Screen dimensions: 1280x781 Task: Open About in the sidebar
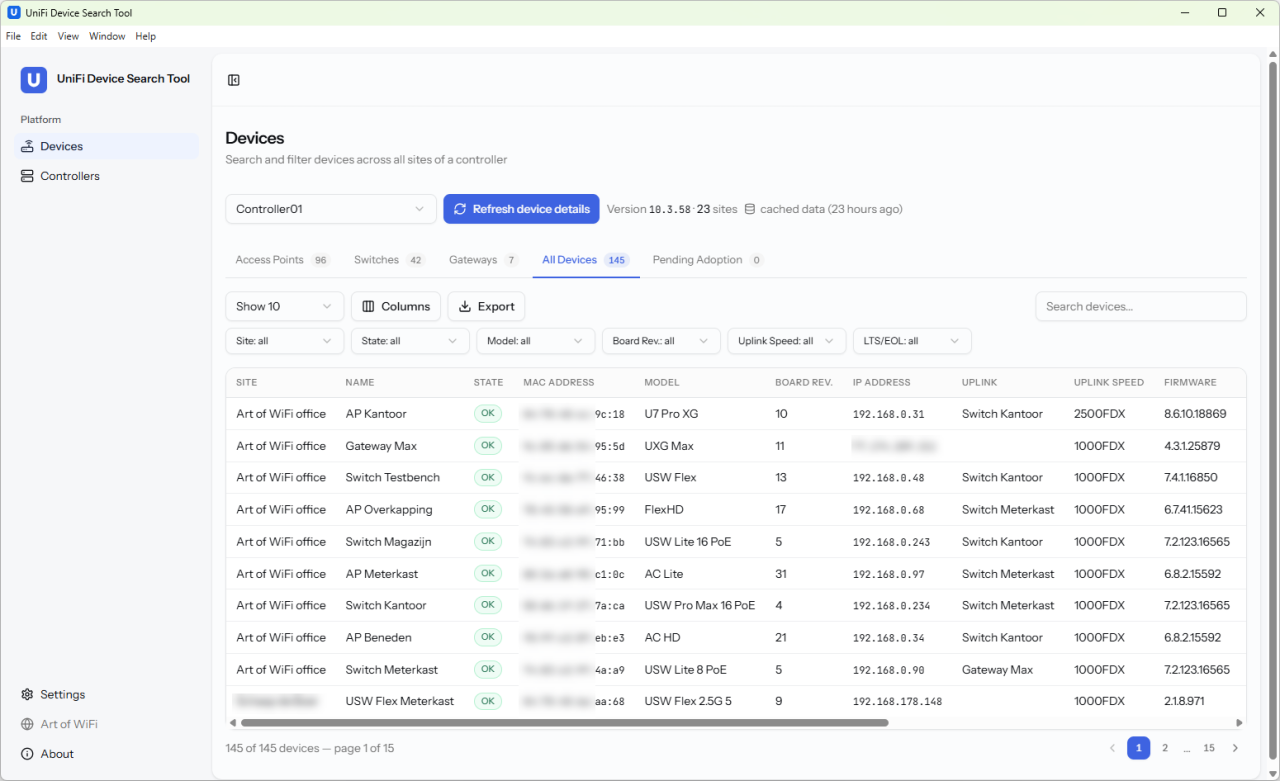pos(107,754)
